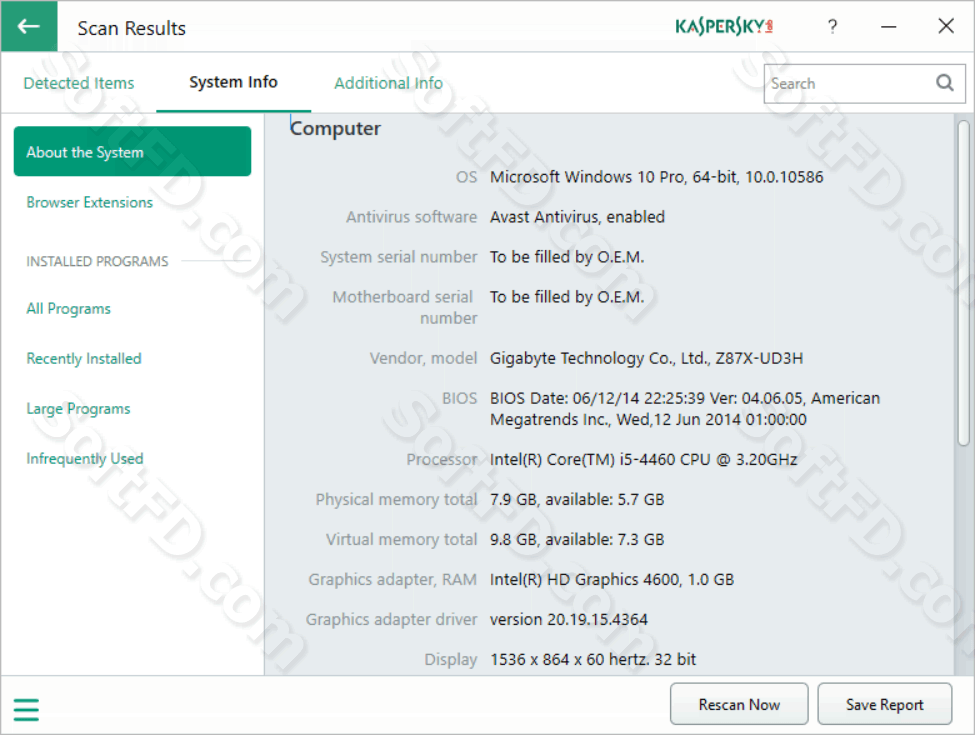Click the Rescan Now button

739,704
